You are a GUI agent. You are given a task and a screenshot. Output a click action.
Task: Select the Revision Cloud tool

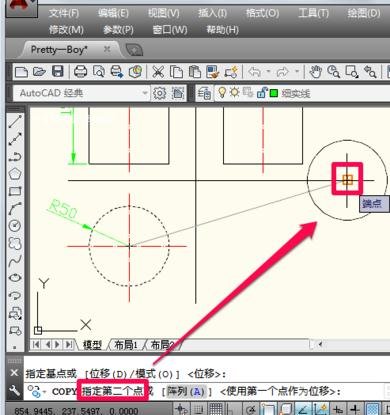[x=15, y=243]
